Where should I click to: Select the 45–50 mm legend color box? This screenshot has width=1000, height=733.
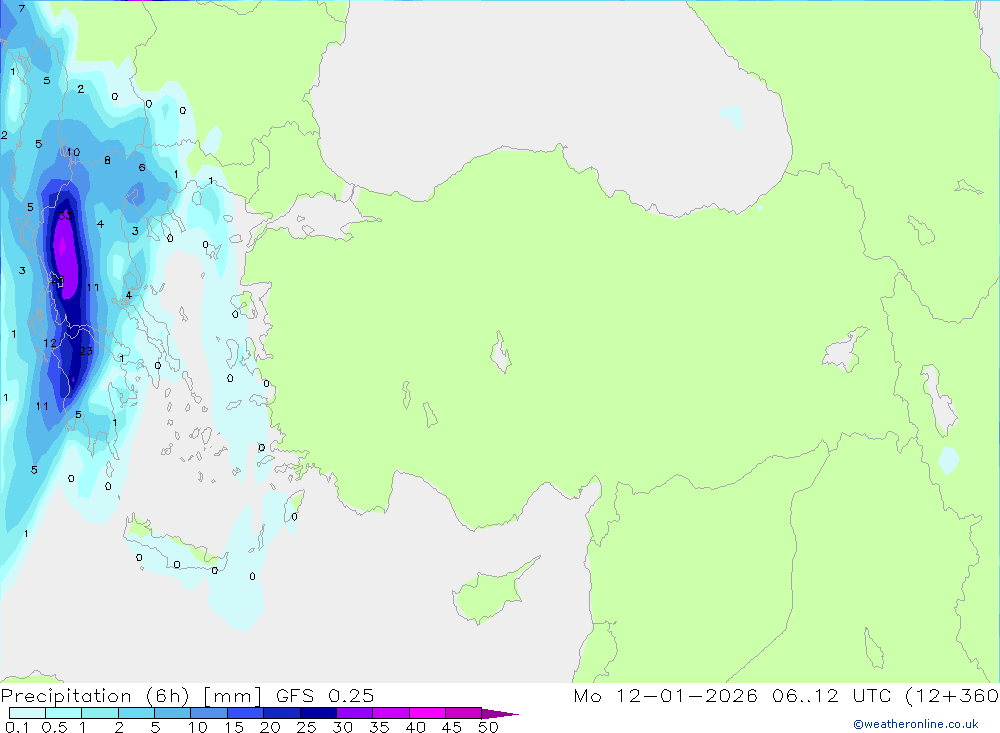(x=463, y=713)
